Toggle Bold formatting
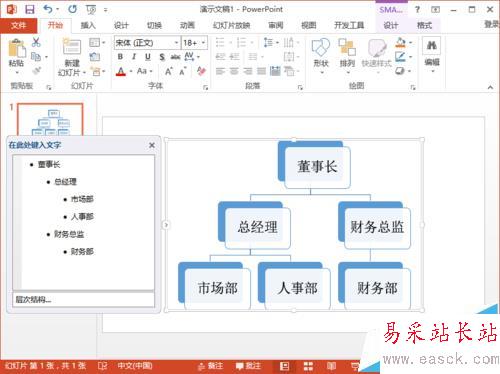The image size is (500, 374). (x=120, y=57)
